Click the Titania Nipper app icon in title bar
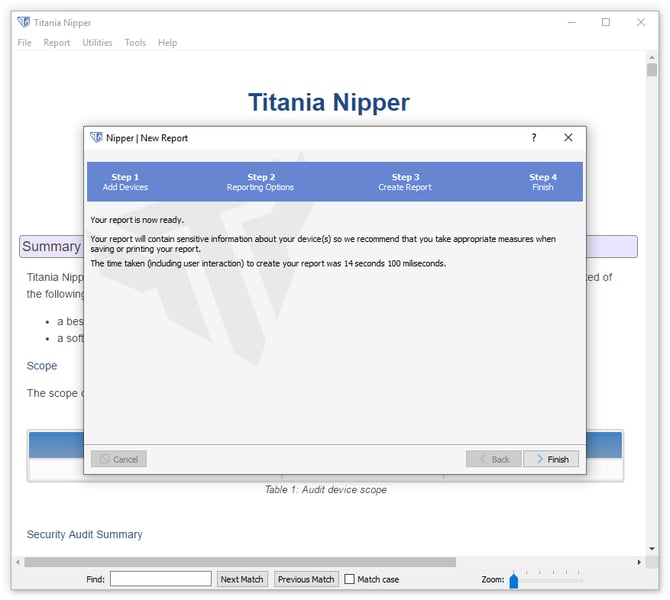This screenshot has width=670, height=600. [24, 22]
